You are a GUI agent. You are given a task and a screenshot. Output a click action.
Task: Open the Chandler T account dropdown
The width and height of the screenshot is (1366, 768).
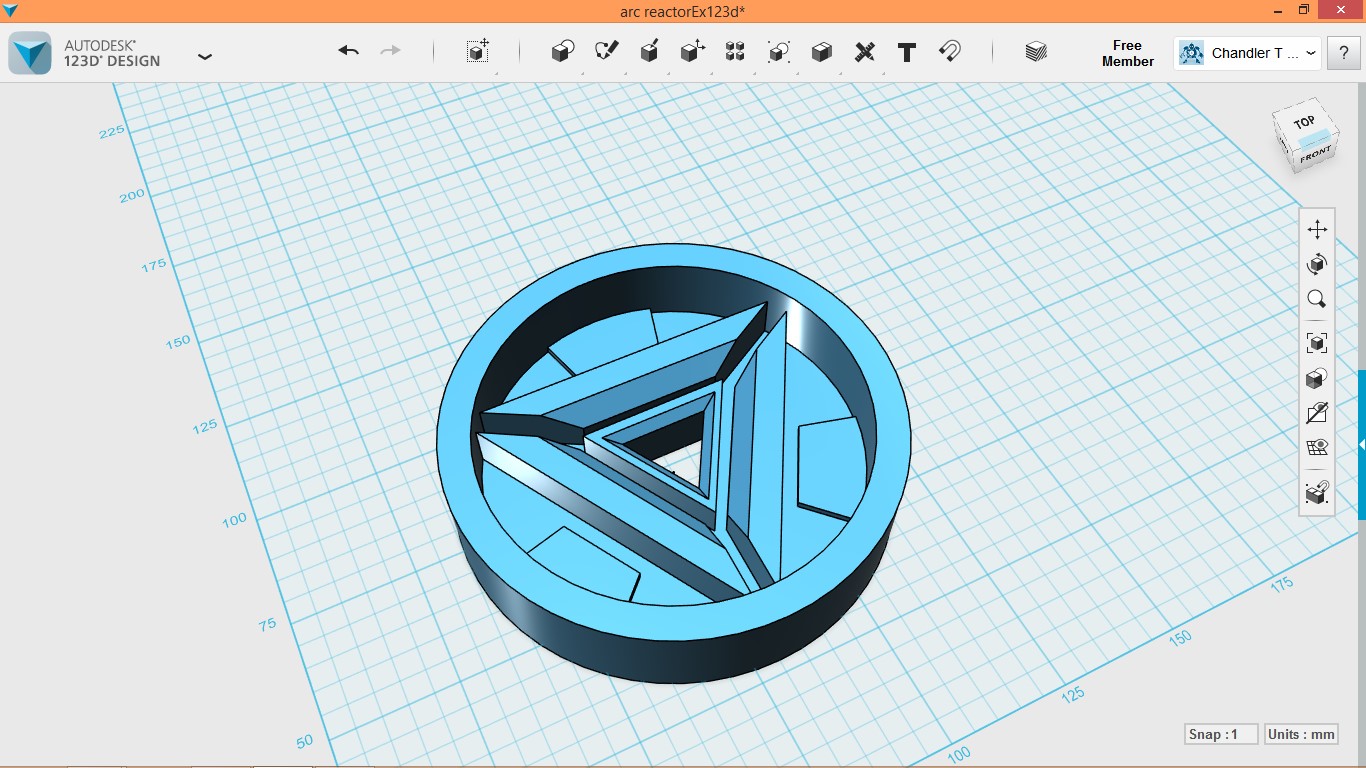pos(1248,53)
